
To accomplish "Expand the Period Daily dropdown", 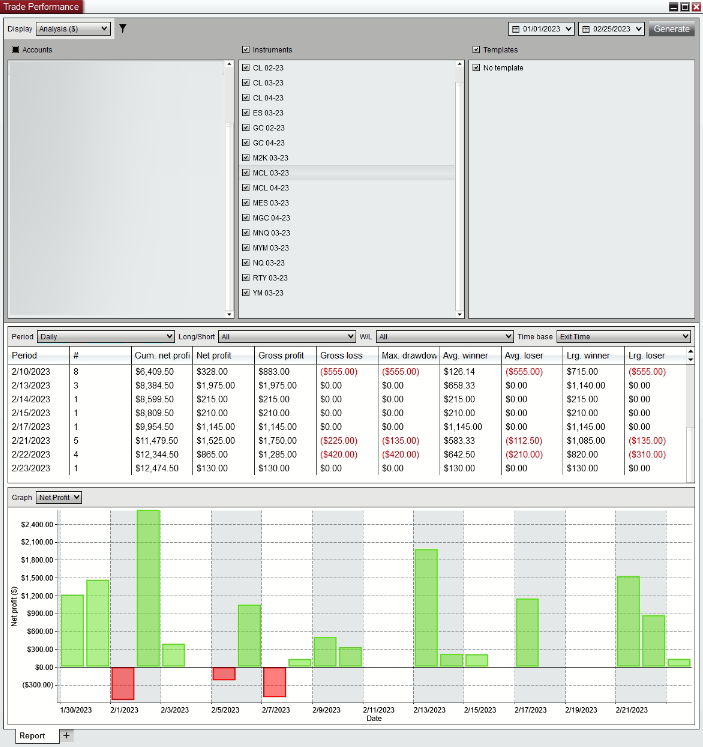I will pos(106,337).
